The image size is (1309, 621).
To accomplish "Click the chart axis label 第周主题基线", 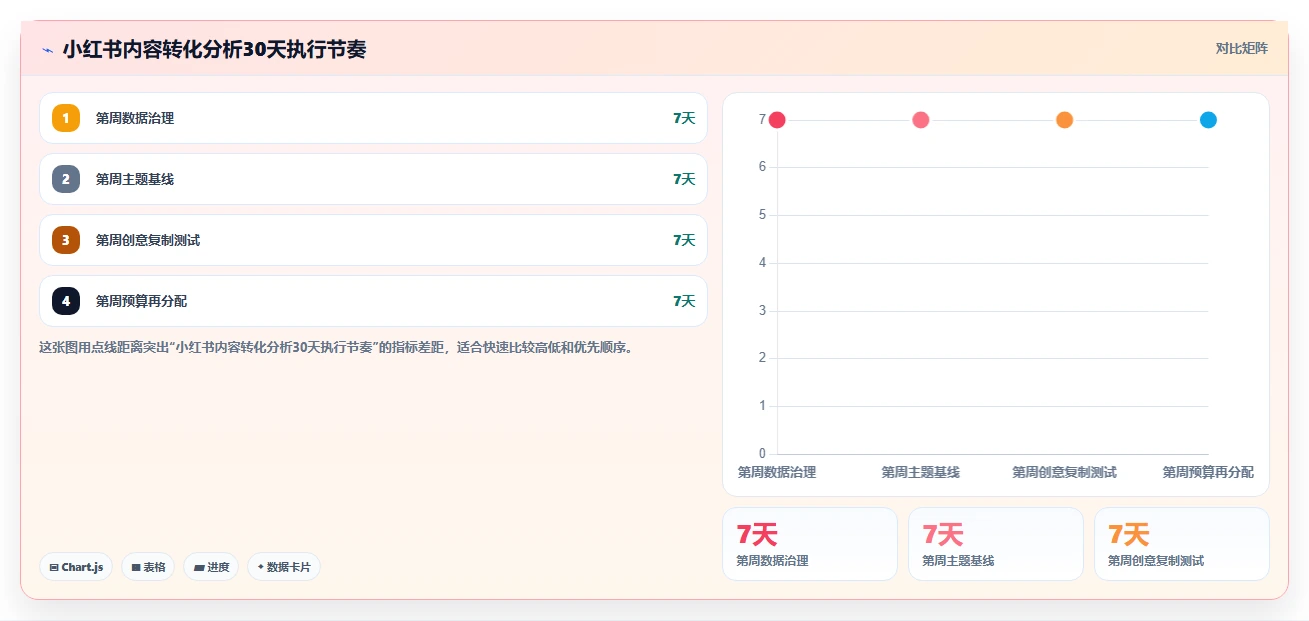I will 921,472.
